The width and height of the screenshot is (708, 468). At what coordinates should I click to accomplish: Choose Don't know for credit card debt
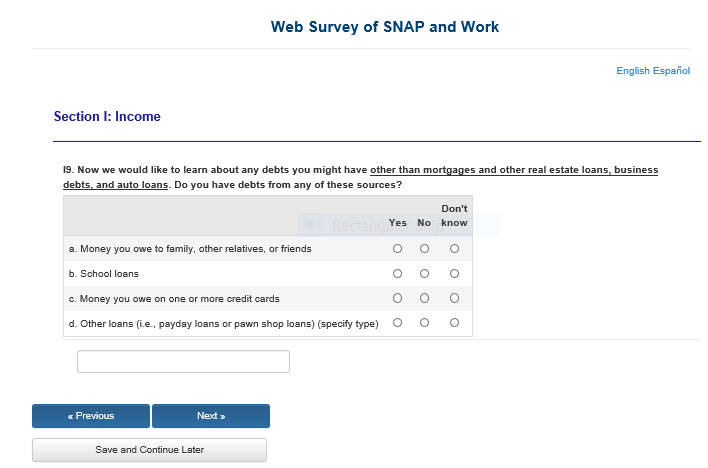click(454, 298)
